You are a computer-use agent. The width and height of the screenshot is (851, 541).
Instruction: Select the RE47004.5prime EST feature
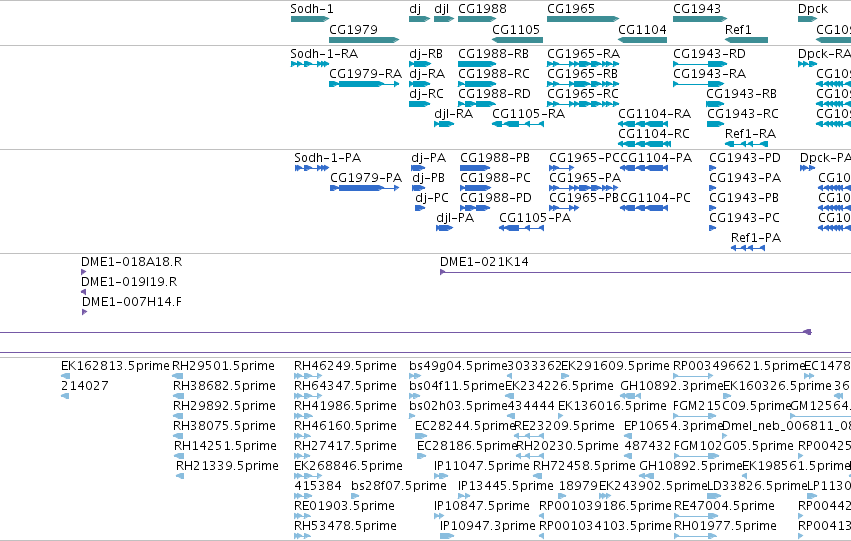coord(696,516)
